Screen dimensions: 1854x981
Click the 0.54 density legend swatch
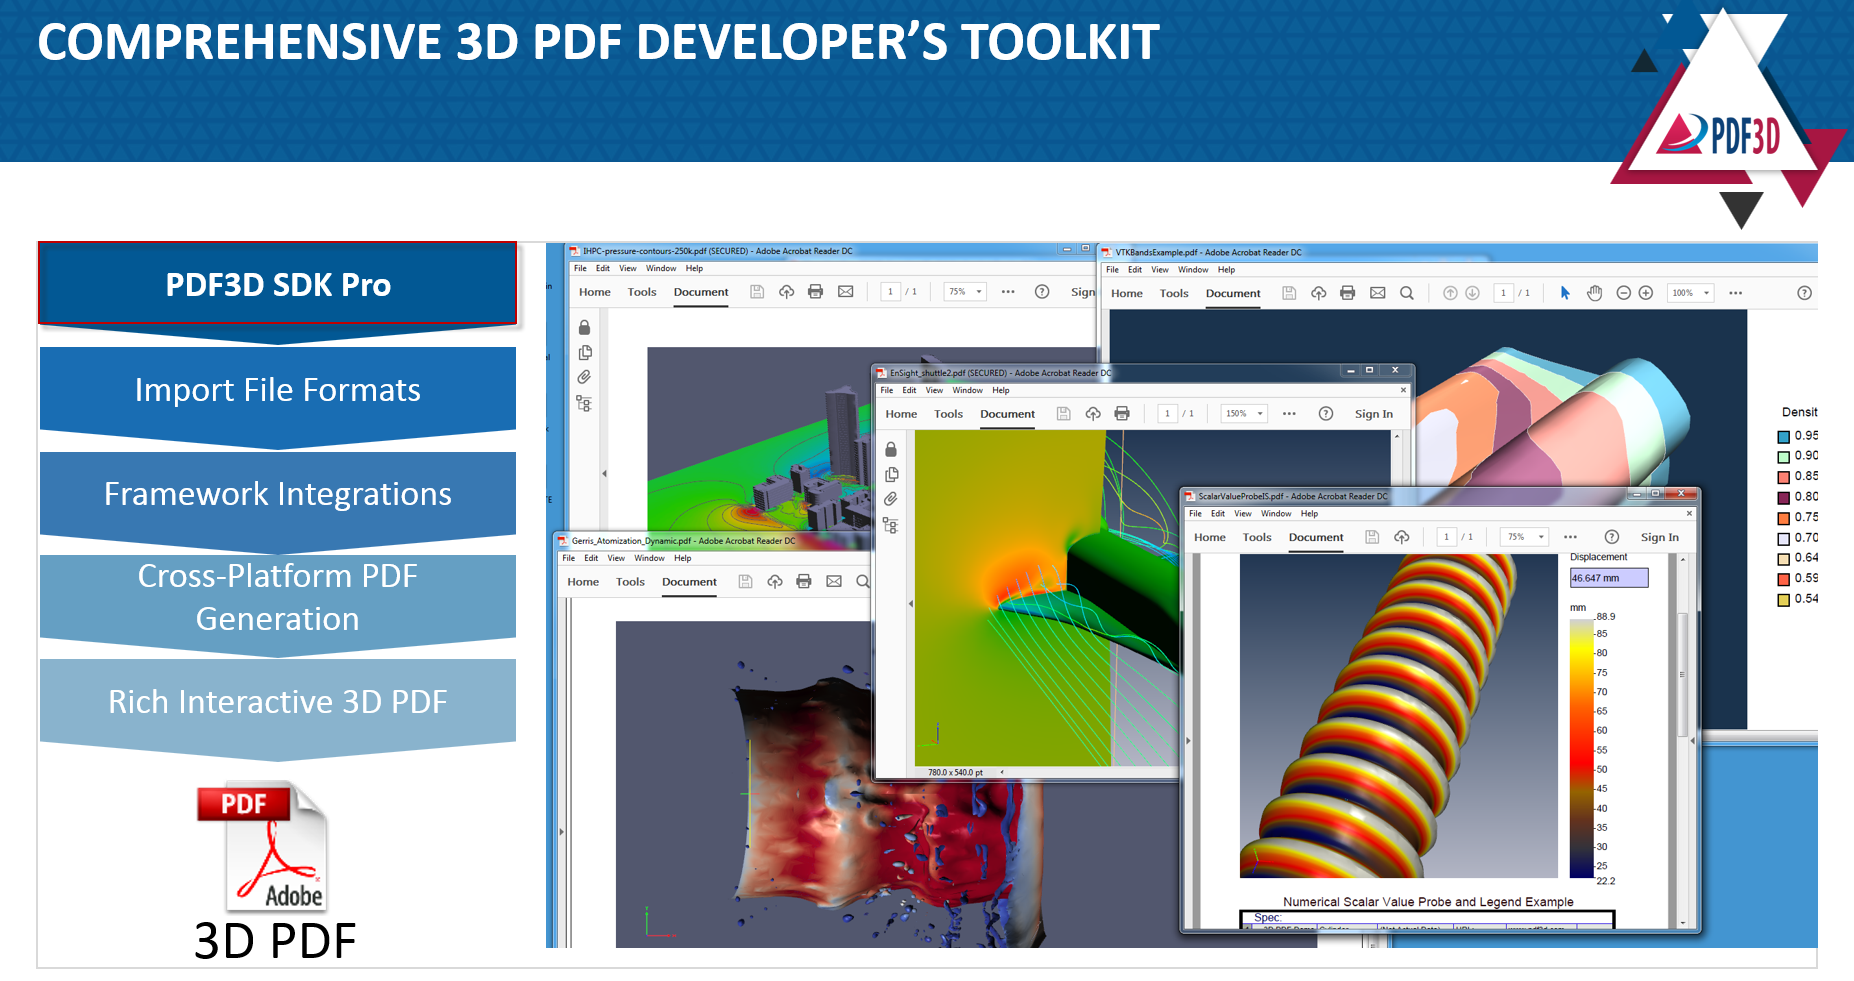(x=1783, y=600)
